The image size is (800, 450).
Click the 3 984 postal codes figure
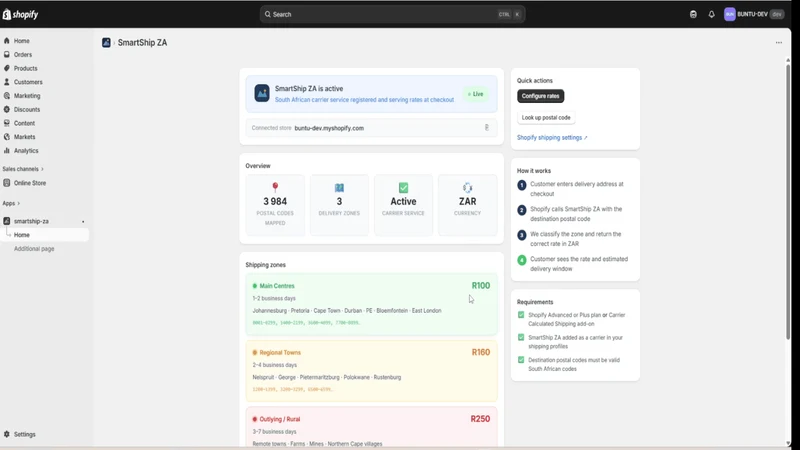(275, 202)
